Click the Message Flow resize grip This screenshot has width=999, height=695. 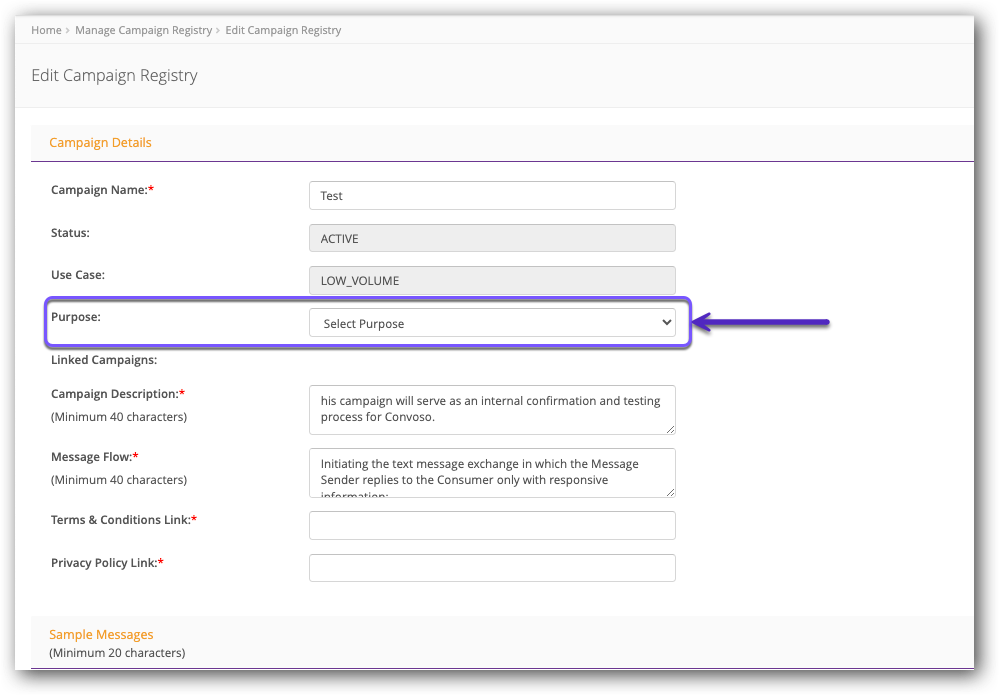click(x=670, y=493)
